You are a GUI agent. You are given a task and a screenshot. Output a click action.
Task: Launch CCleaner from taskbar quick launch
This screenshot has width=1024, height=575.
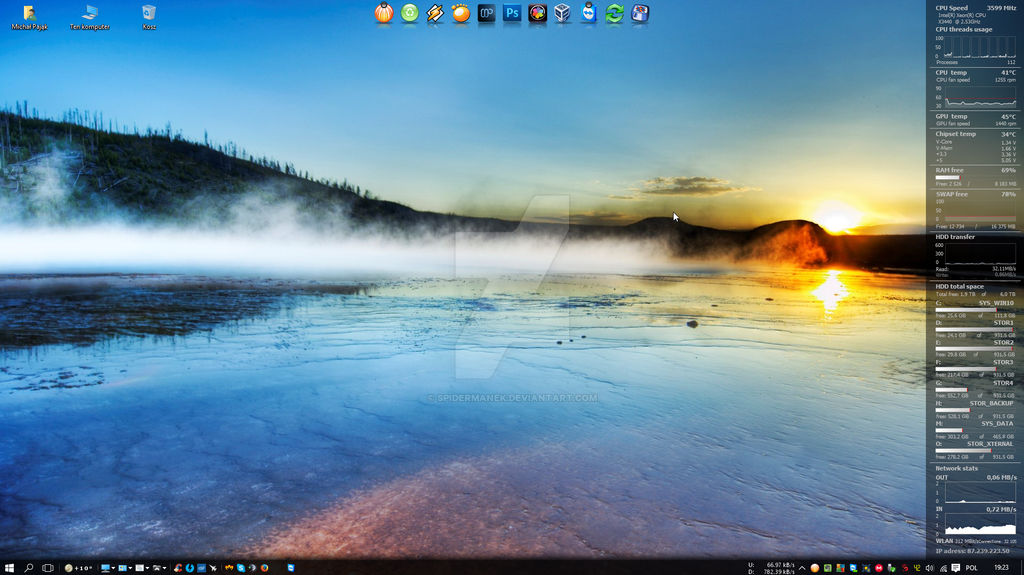pos(178,568)
